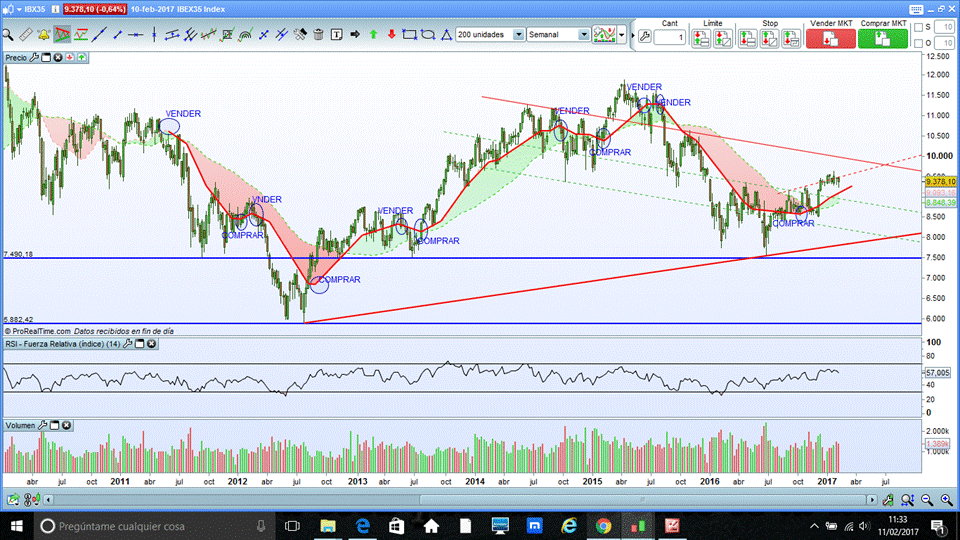This screenshot has height=540, width=960.
Task: Open the 200 unidades dropdown
Action: [519, 34]
